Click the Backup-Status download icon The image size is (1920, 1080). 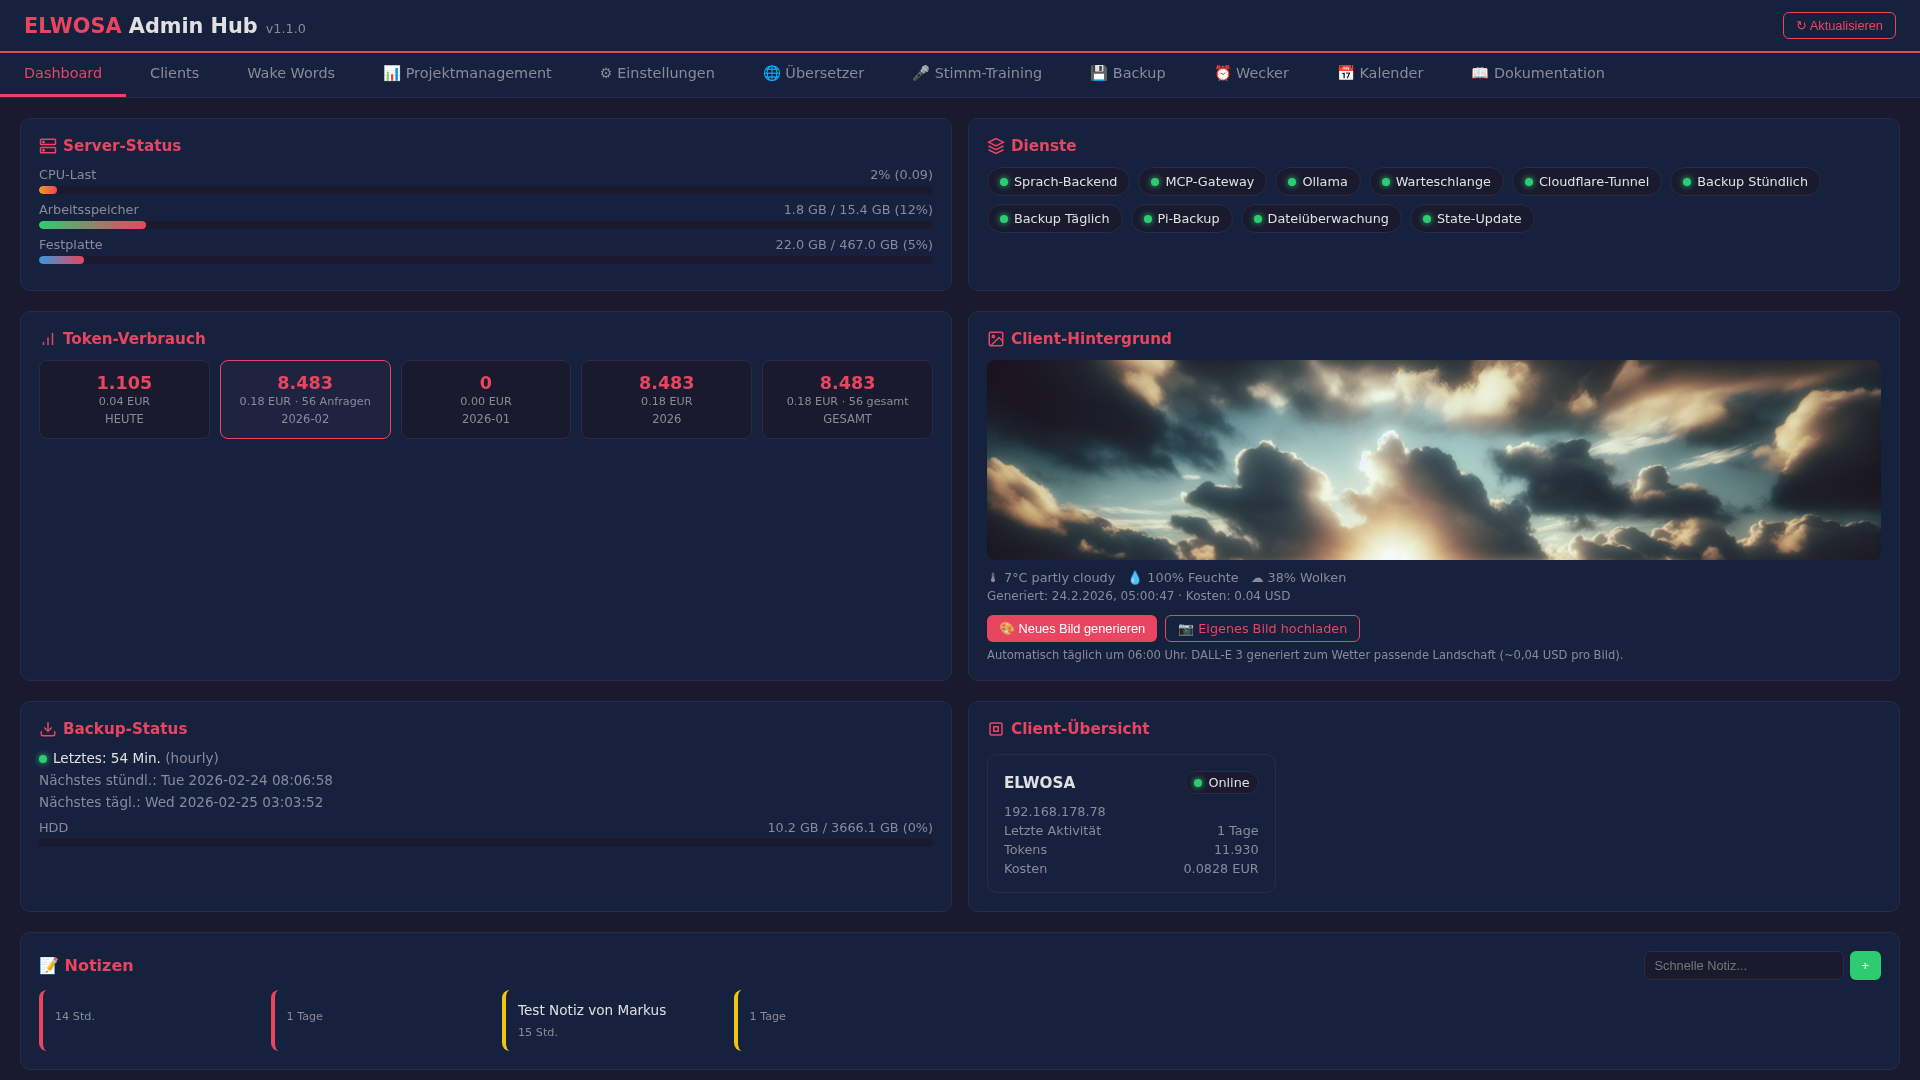pos(48,729)
